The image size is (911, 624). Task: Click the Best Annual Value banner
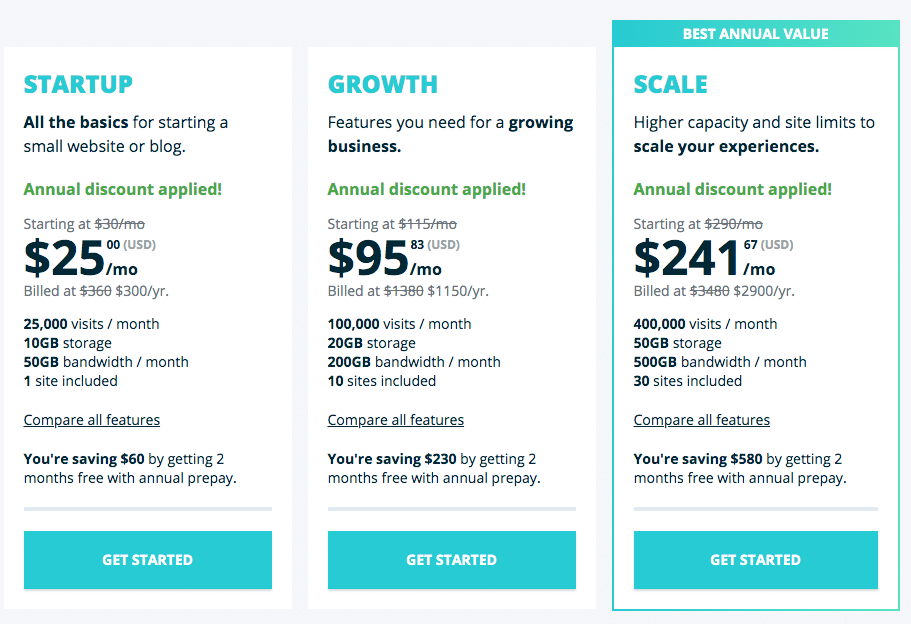(x=755, y=34)
